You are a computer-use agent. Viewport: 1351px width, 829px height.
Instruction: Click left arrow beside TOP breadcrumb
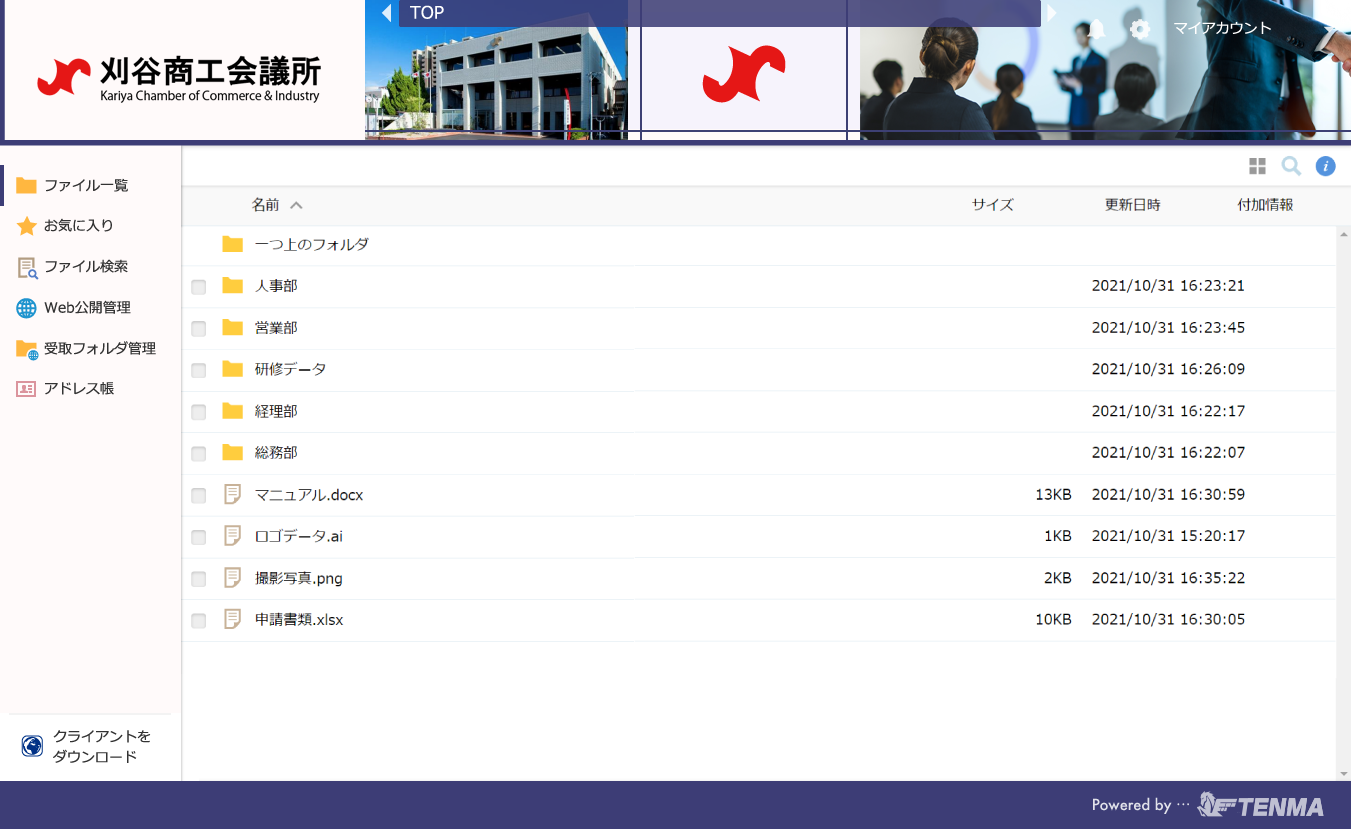[x=387, y=13]
